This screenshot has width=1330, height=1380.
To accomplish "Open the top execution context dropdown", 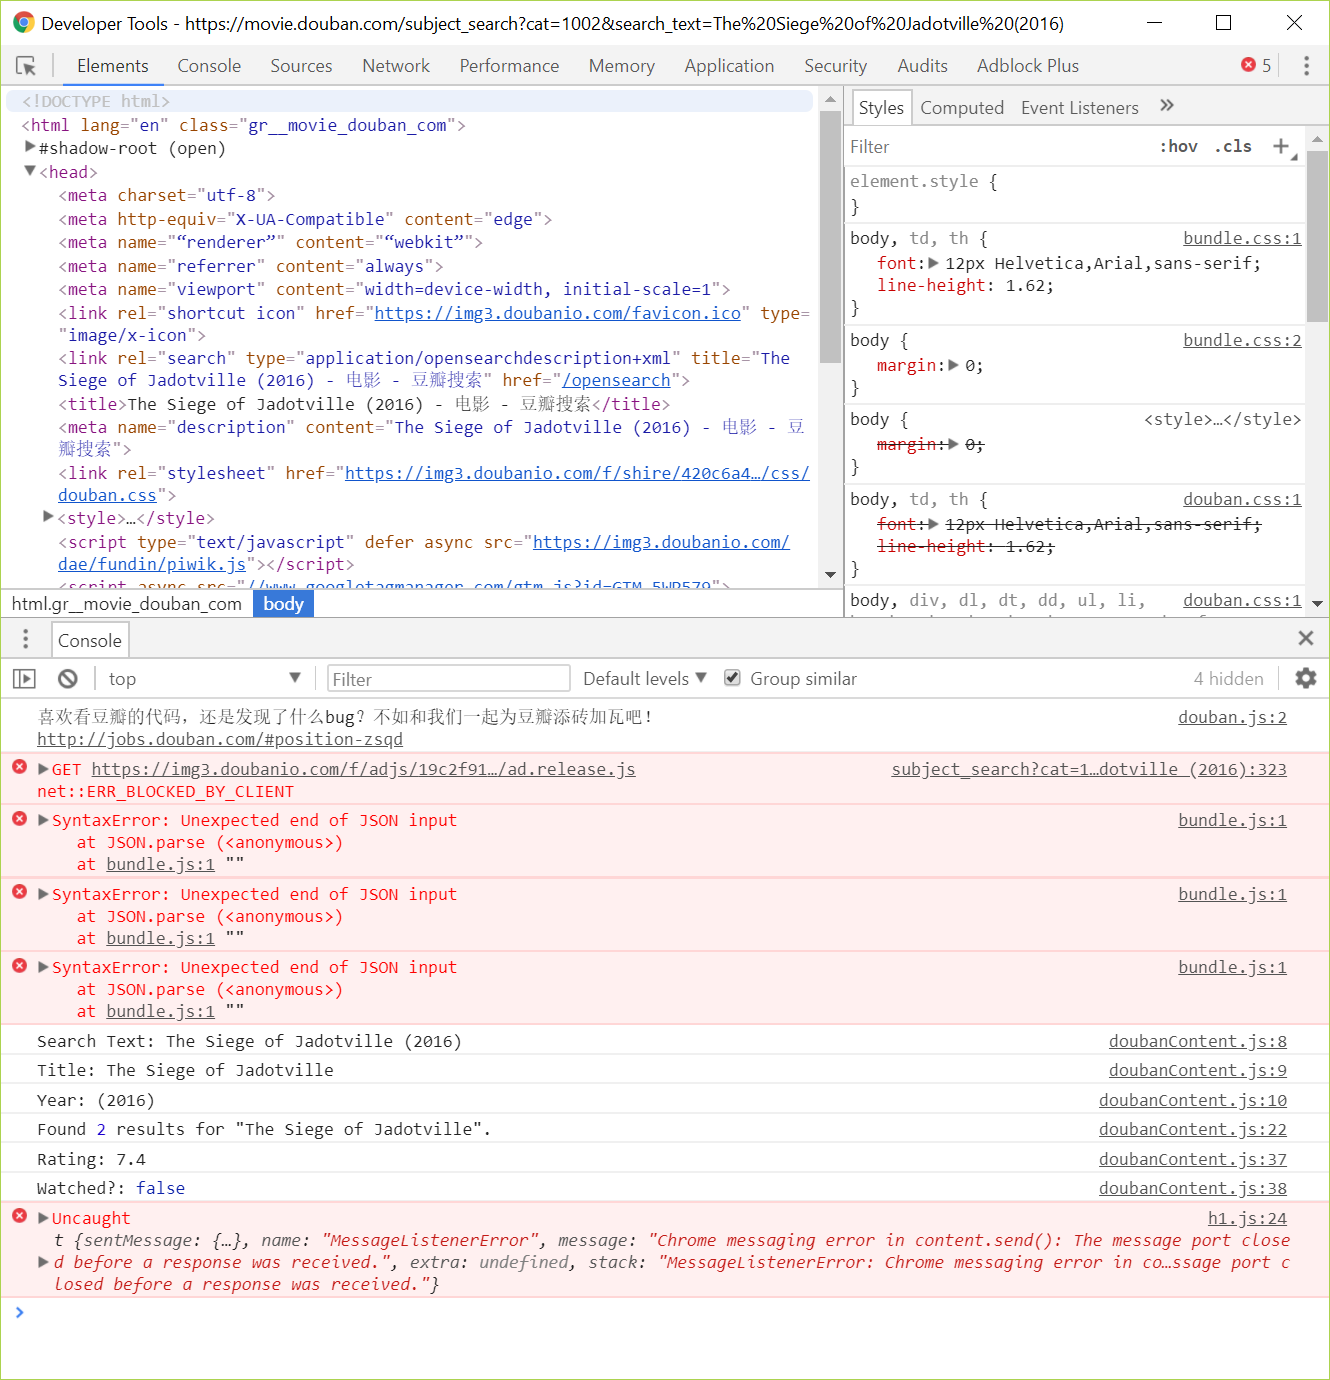I will (x=204, y=679).
